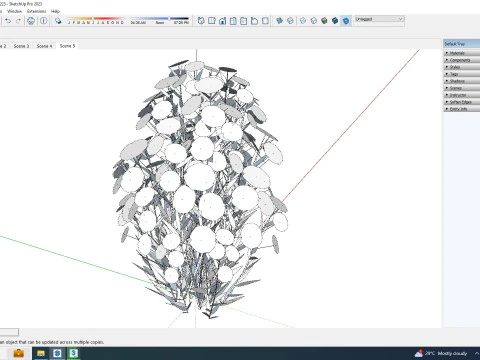This screenshot has width=480, height=360.
Task: Switch to Front view
Action: (x=222, y=21)
